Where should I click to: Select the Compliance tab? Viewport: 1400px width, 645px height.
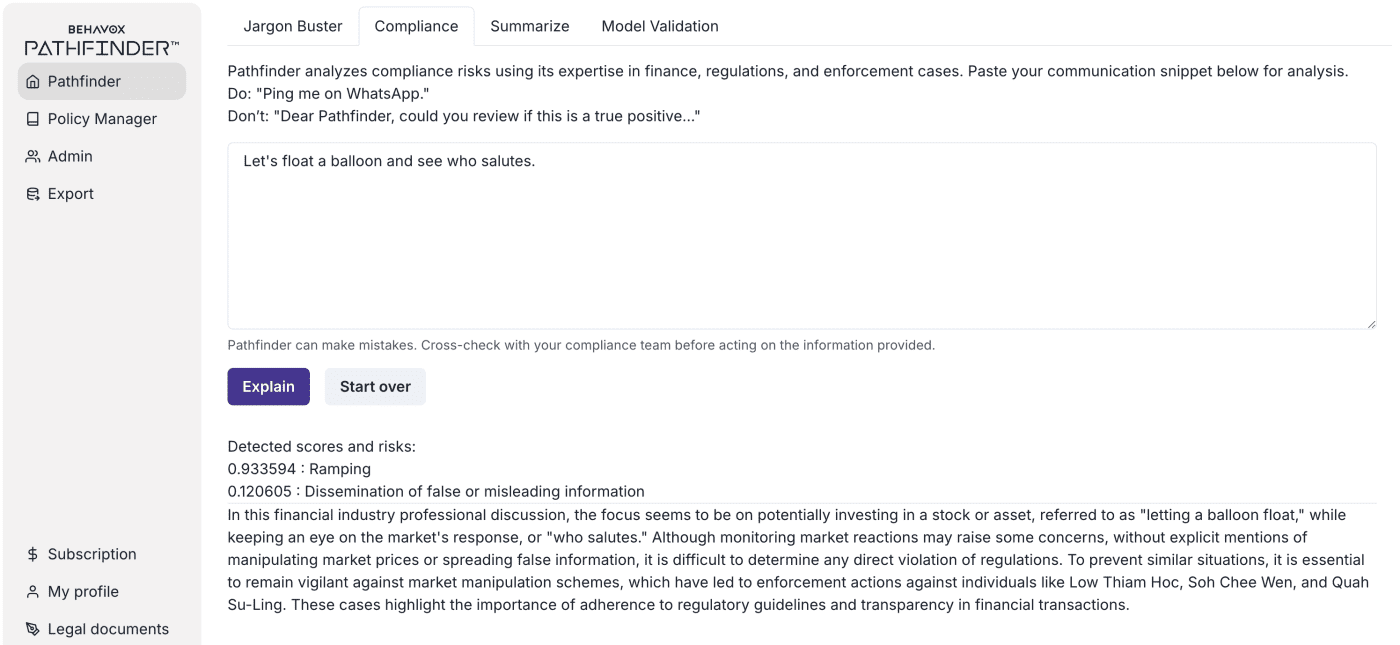point(416,26)
